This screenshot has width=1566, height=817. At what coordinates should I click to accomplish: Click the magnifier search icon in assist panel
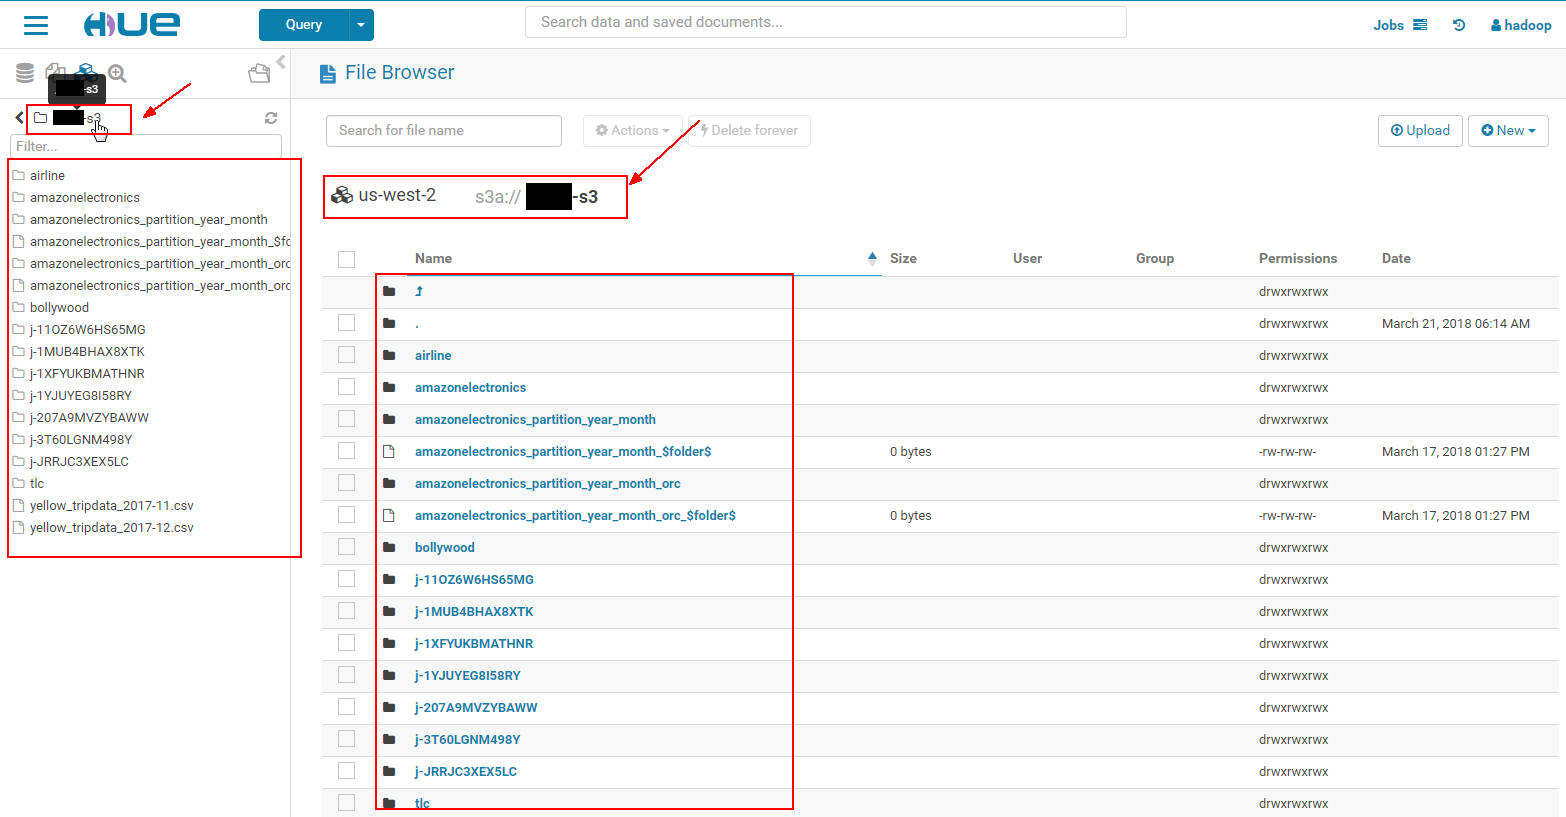click(x=118, y=74)
